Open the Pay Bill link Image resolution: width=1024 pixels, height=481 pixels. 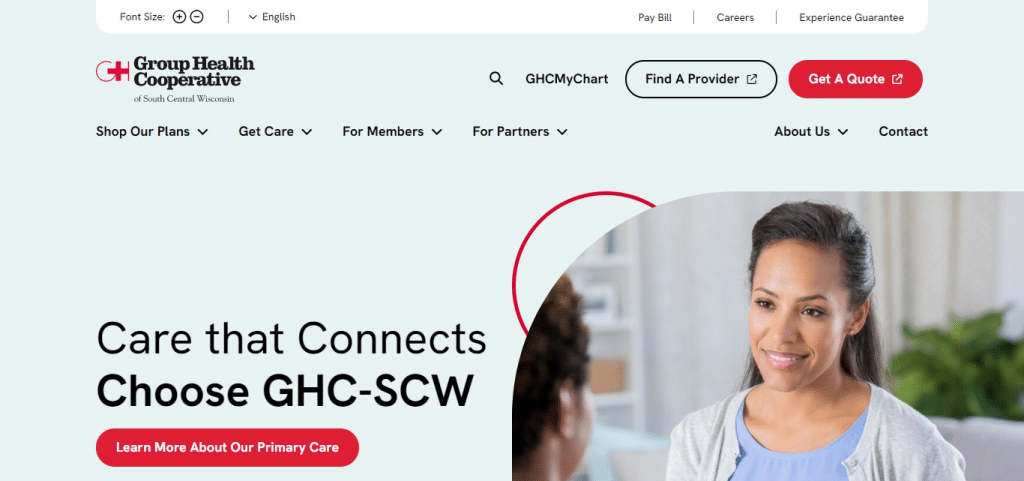(x=655, y=18)
